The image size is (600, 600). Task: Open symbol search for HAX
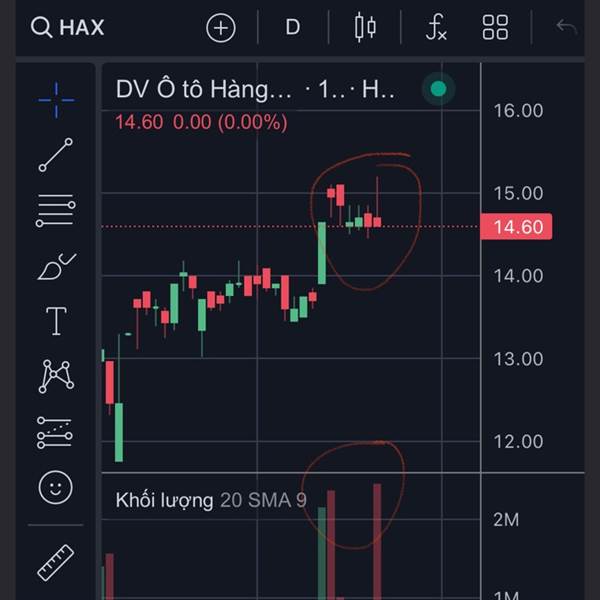[x=67, y=28]
